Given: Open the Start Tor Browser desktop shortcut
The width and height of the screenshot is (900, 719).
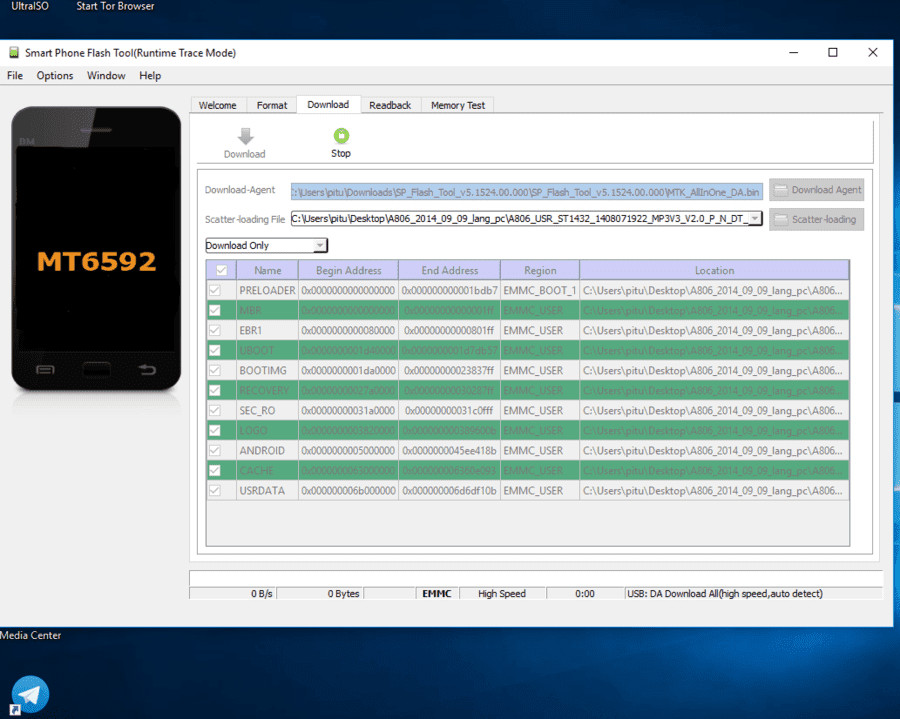Looking at the screenshot, I should [115, 6].
